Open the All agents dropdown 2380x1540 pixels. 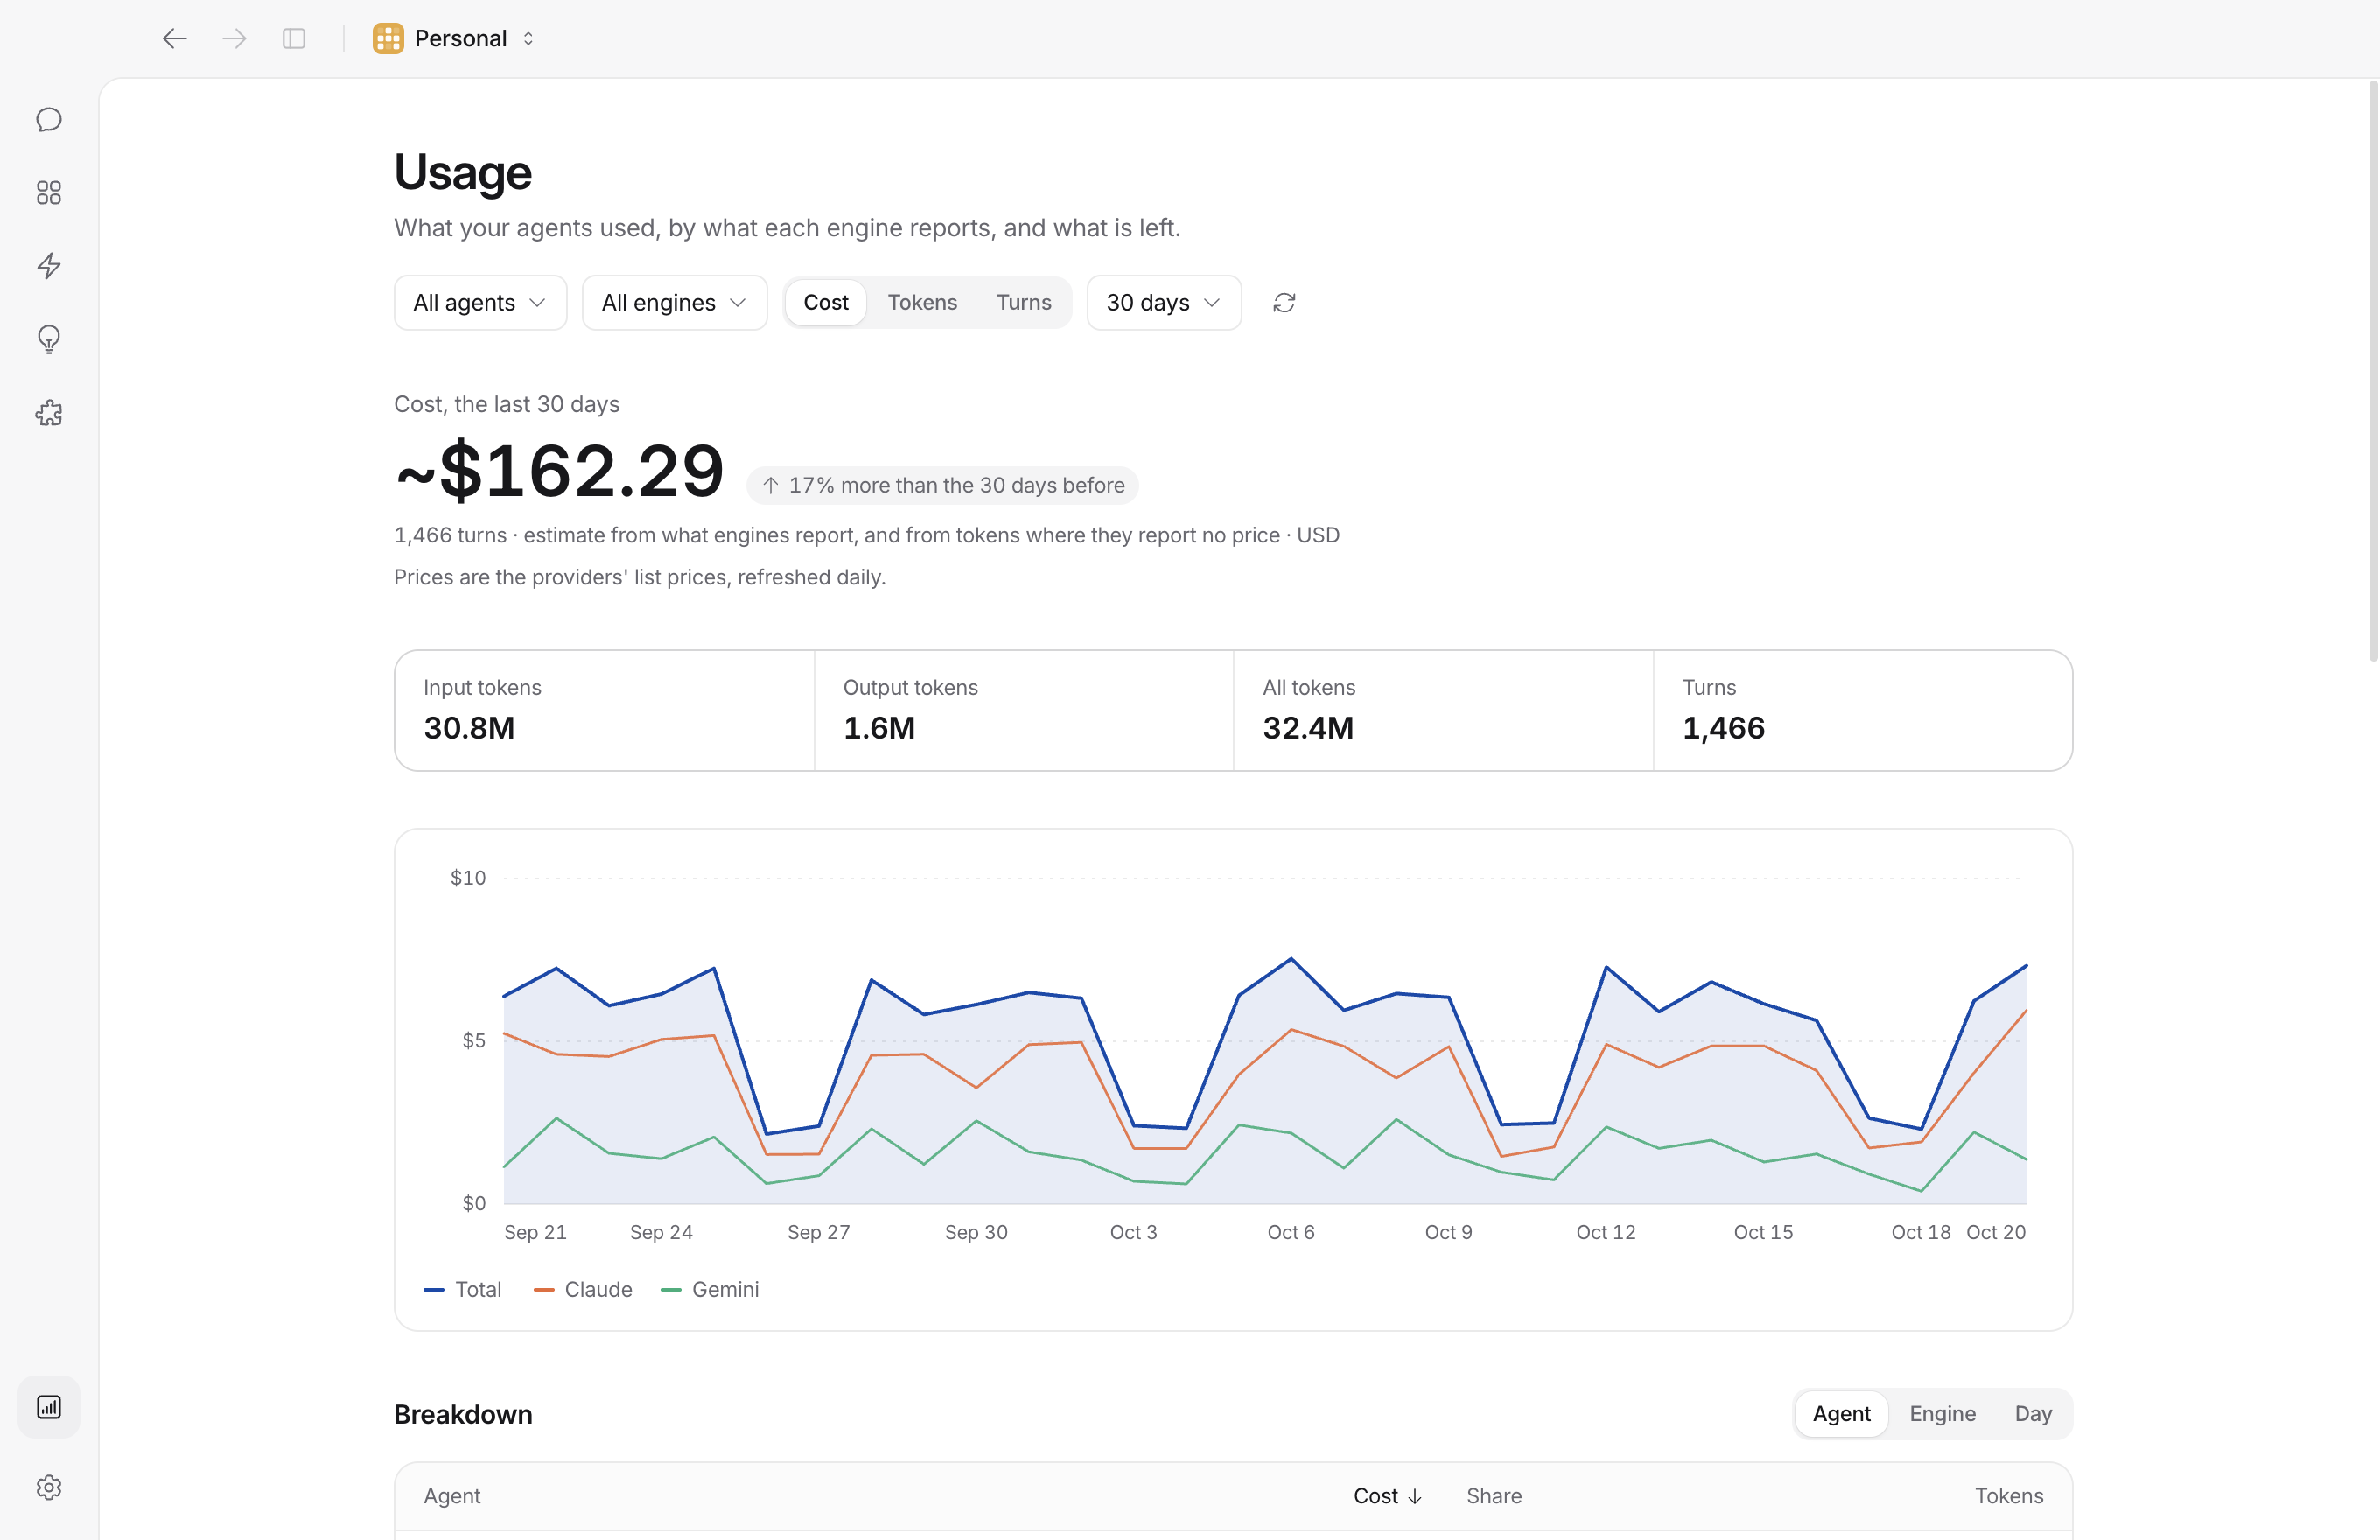(x=480, y=303)
